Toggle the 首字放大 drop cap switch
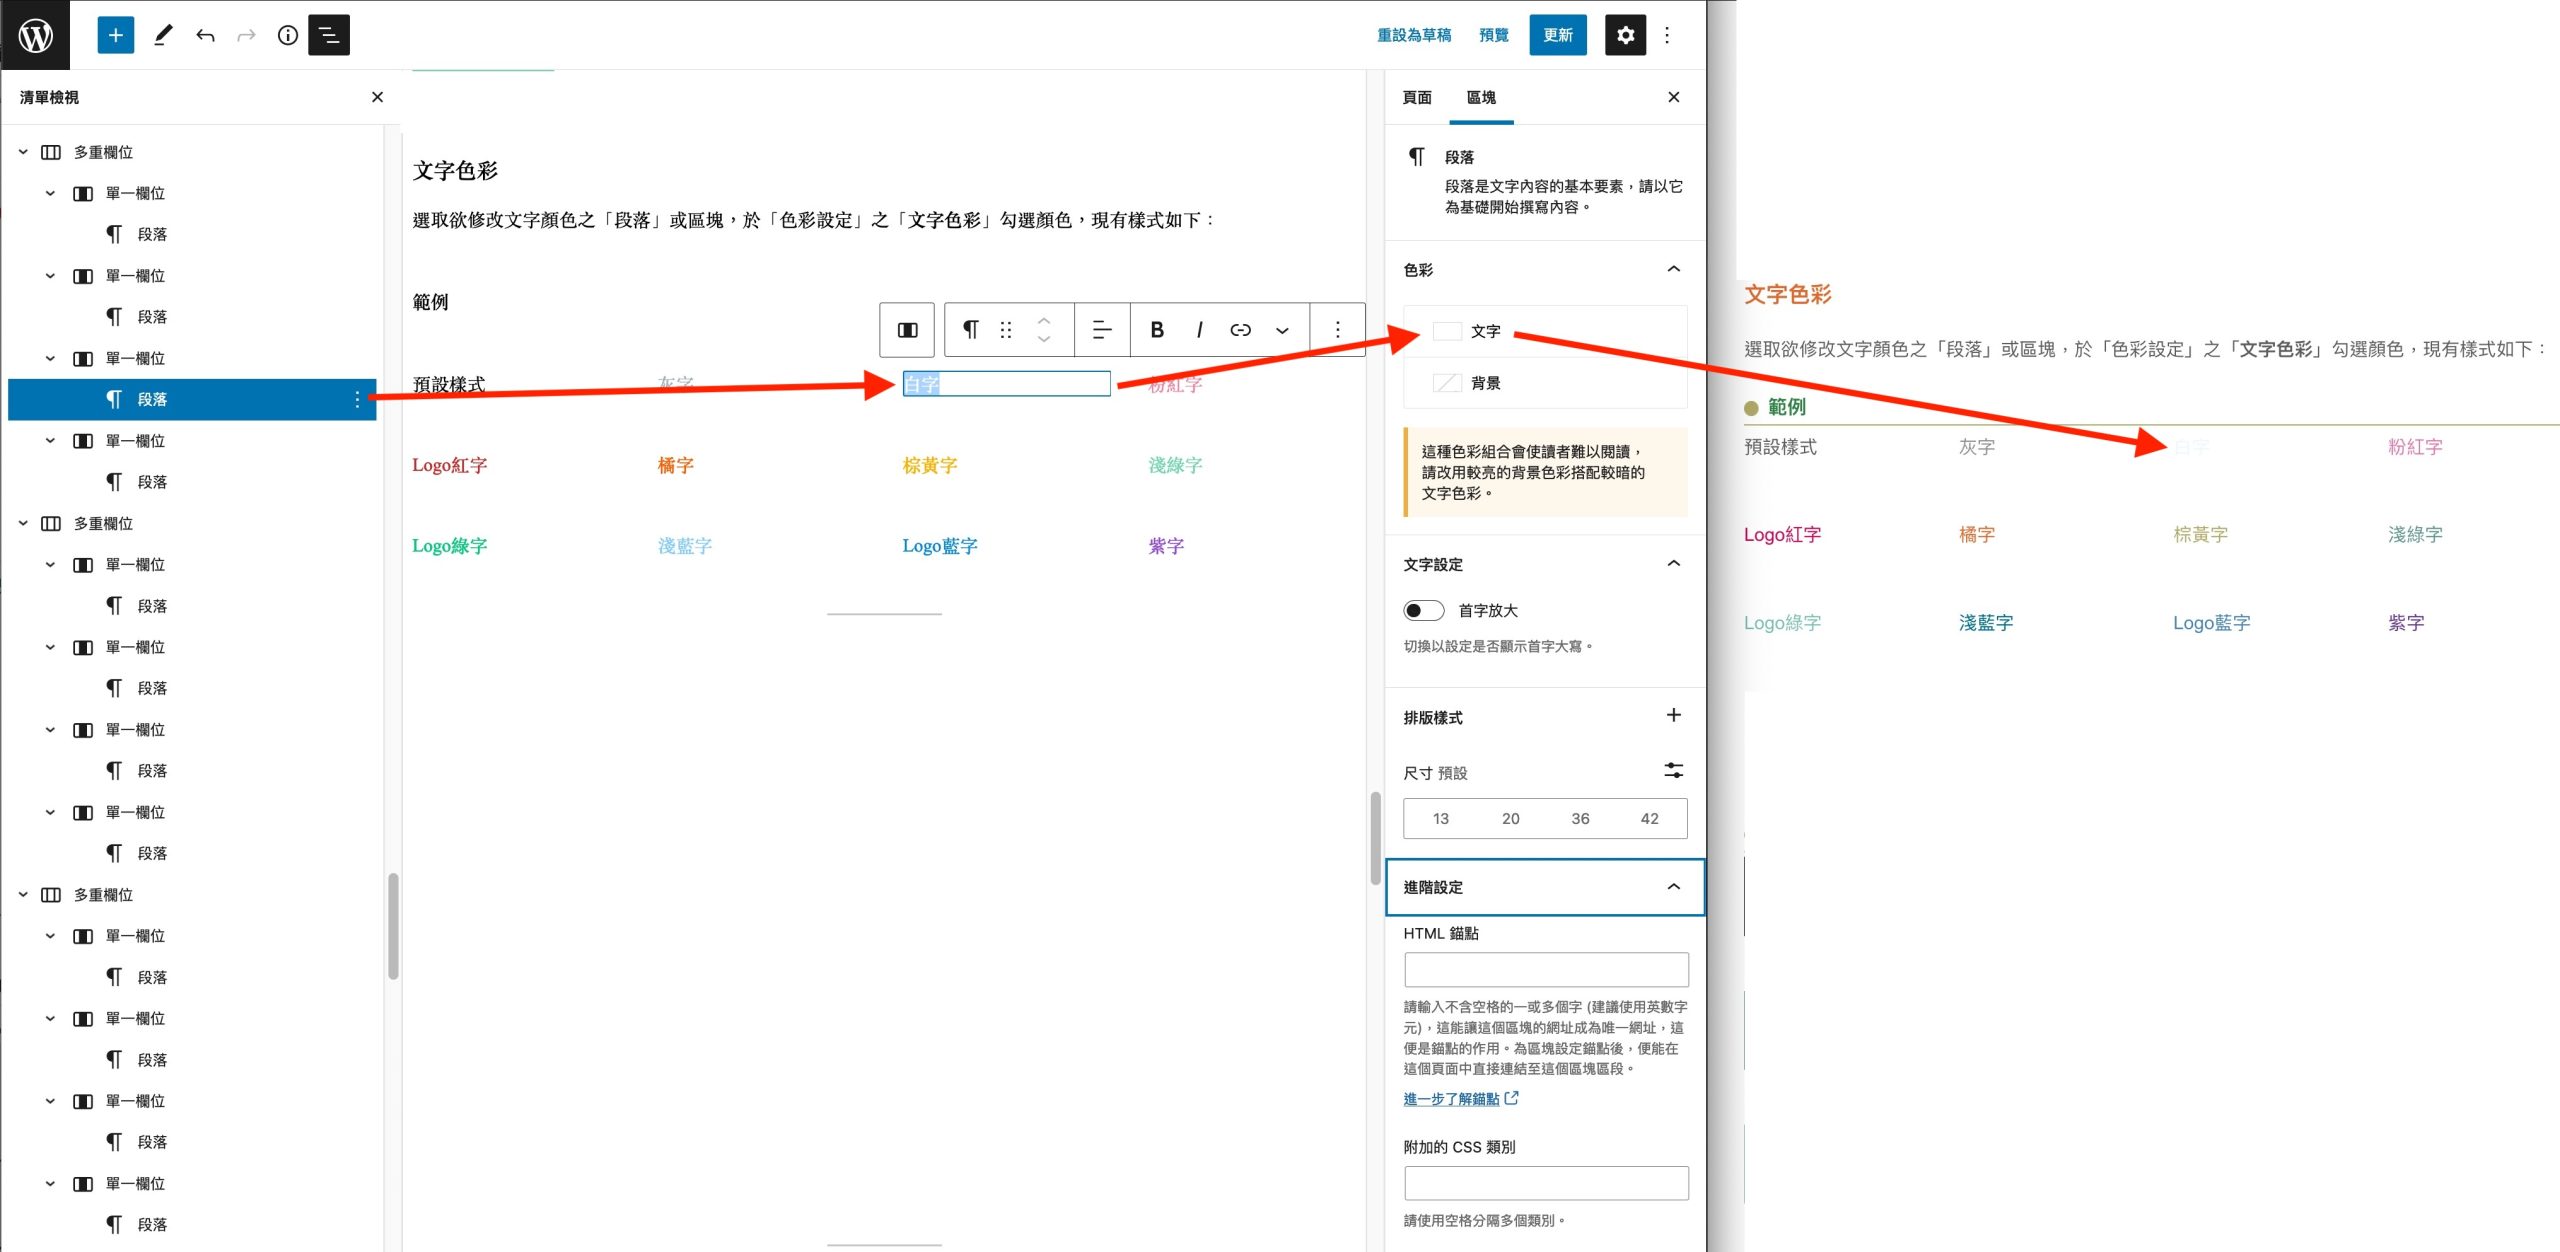 click(1424, 611)
